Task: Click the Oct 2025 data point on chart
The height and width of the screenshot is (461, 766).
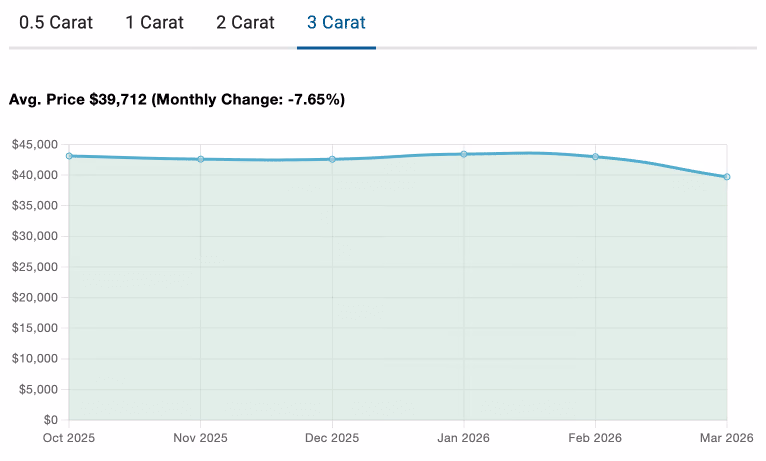Action: click(69, 156)
